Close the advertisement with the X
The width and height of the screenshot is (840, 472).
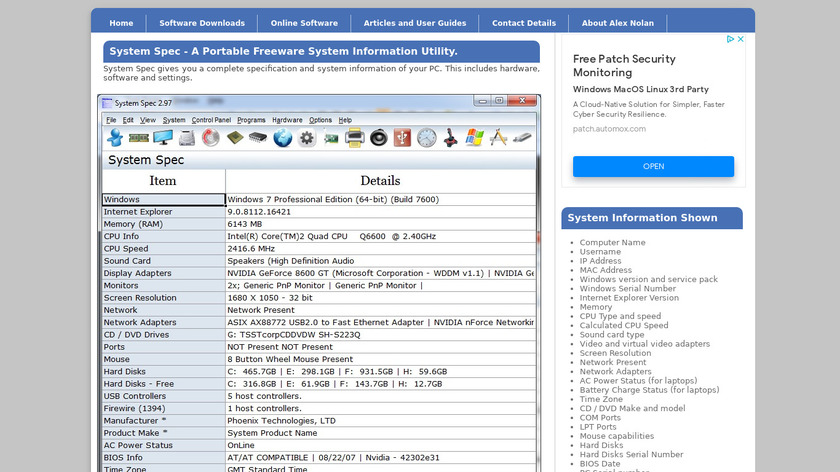tap(741, 39)
